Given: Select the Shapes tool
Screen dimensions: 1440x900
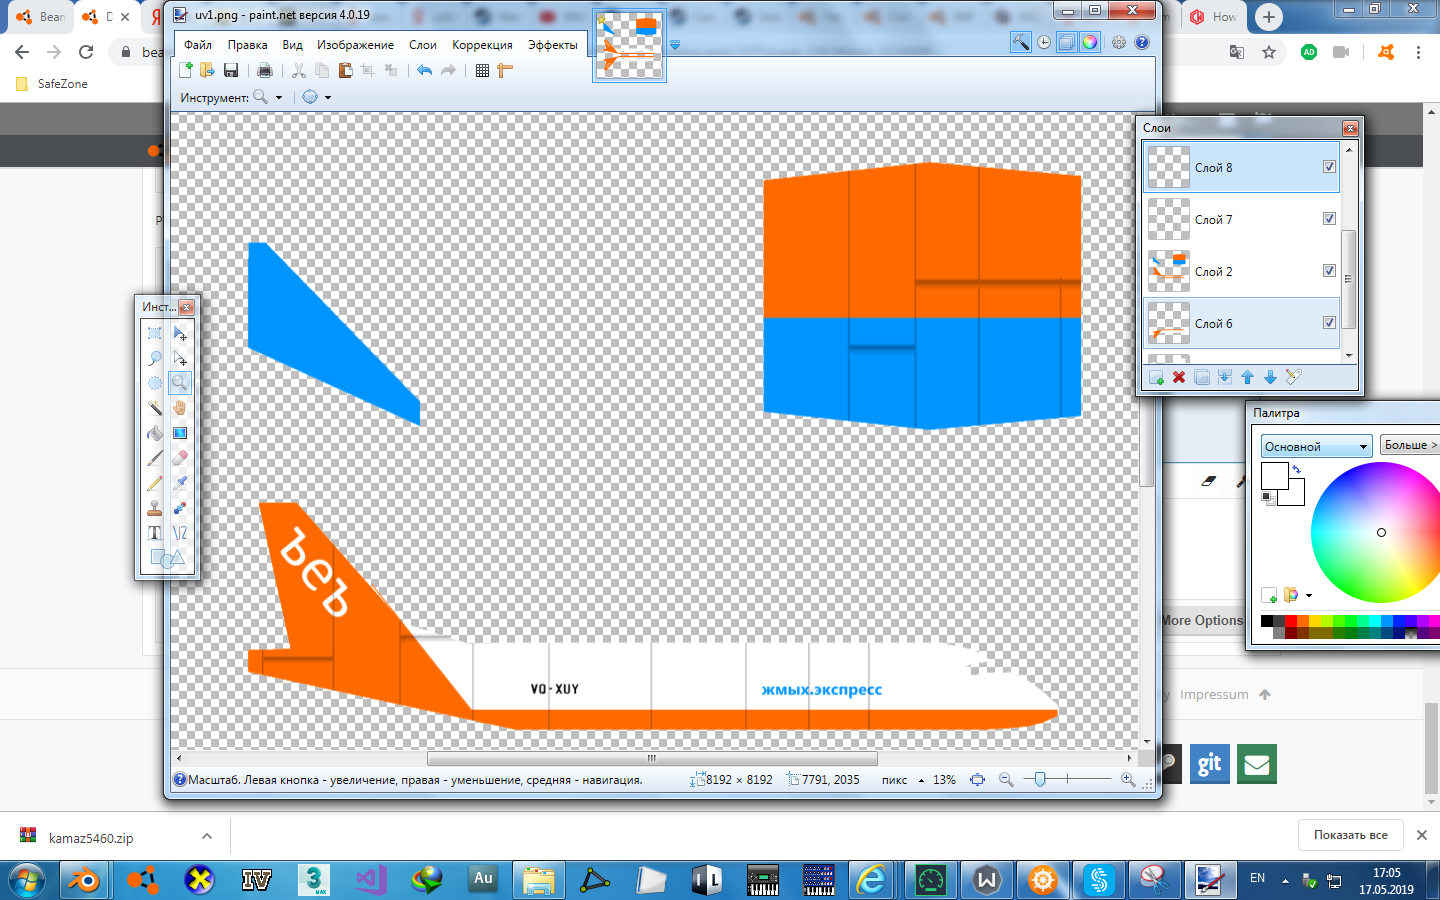Looking at the screenshot, I should (167, 558).
